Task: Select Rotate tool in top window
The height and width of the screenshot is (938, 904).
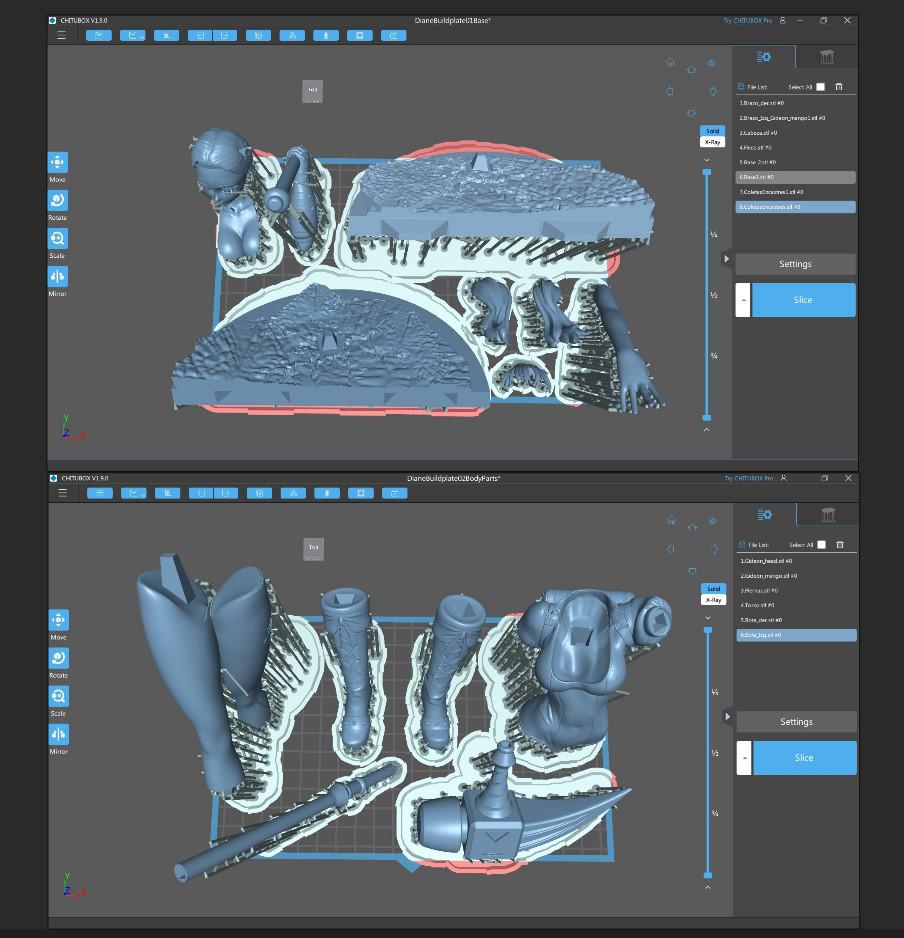Action: click(57, 200)
